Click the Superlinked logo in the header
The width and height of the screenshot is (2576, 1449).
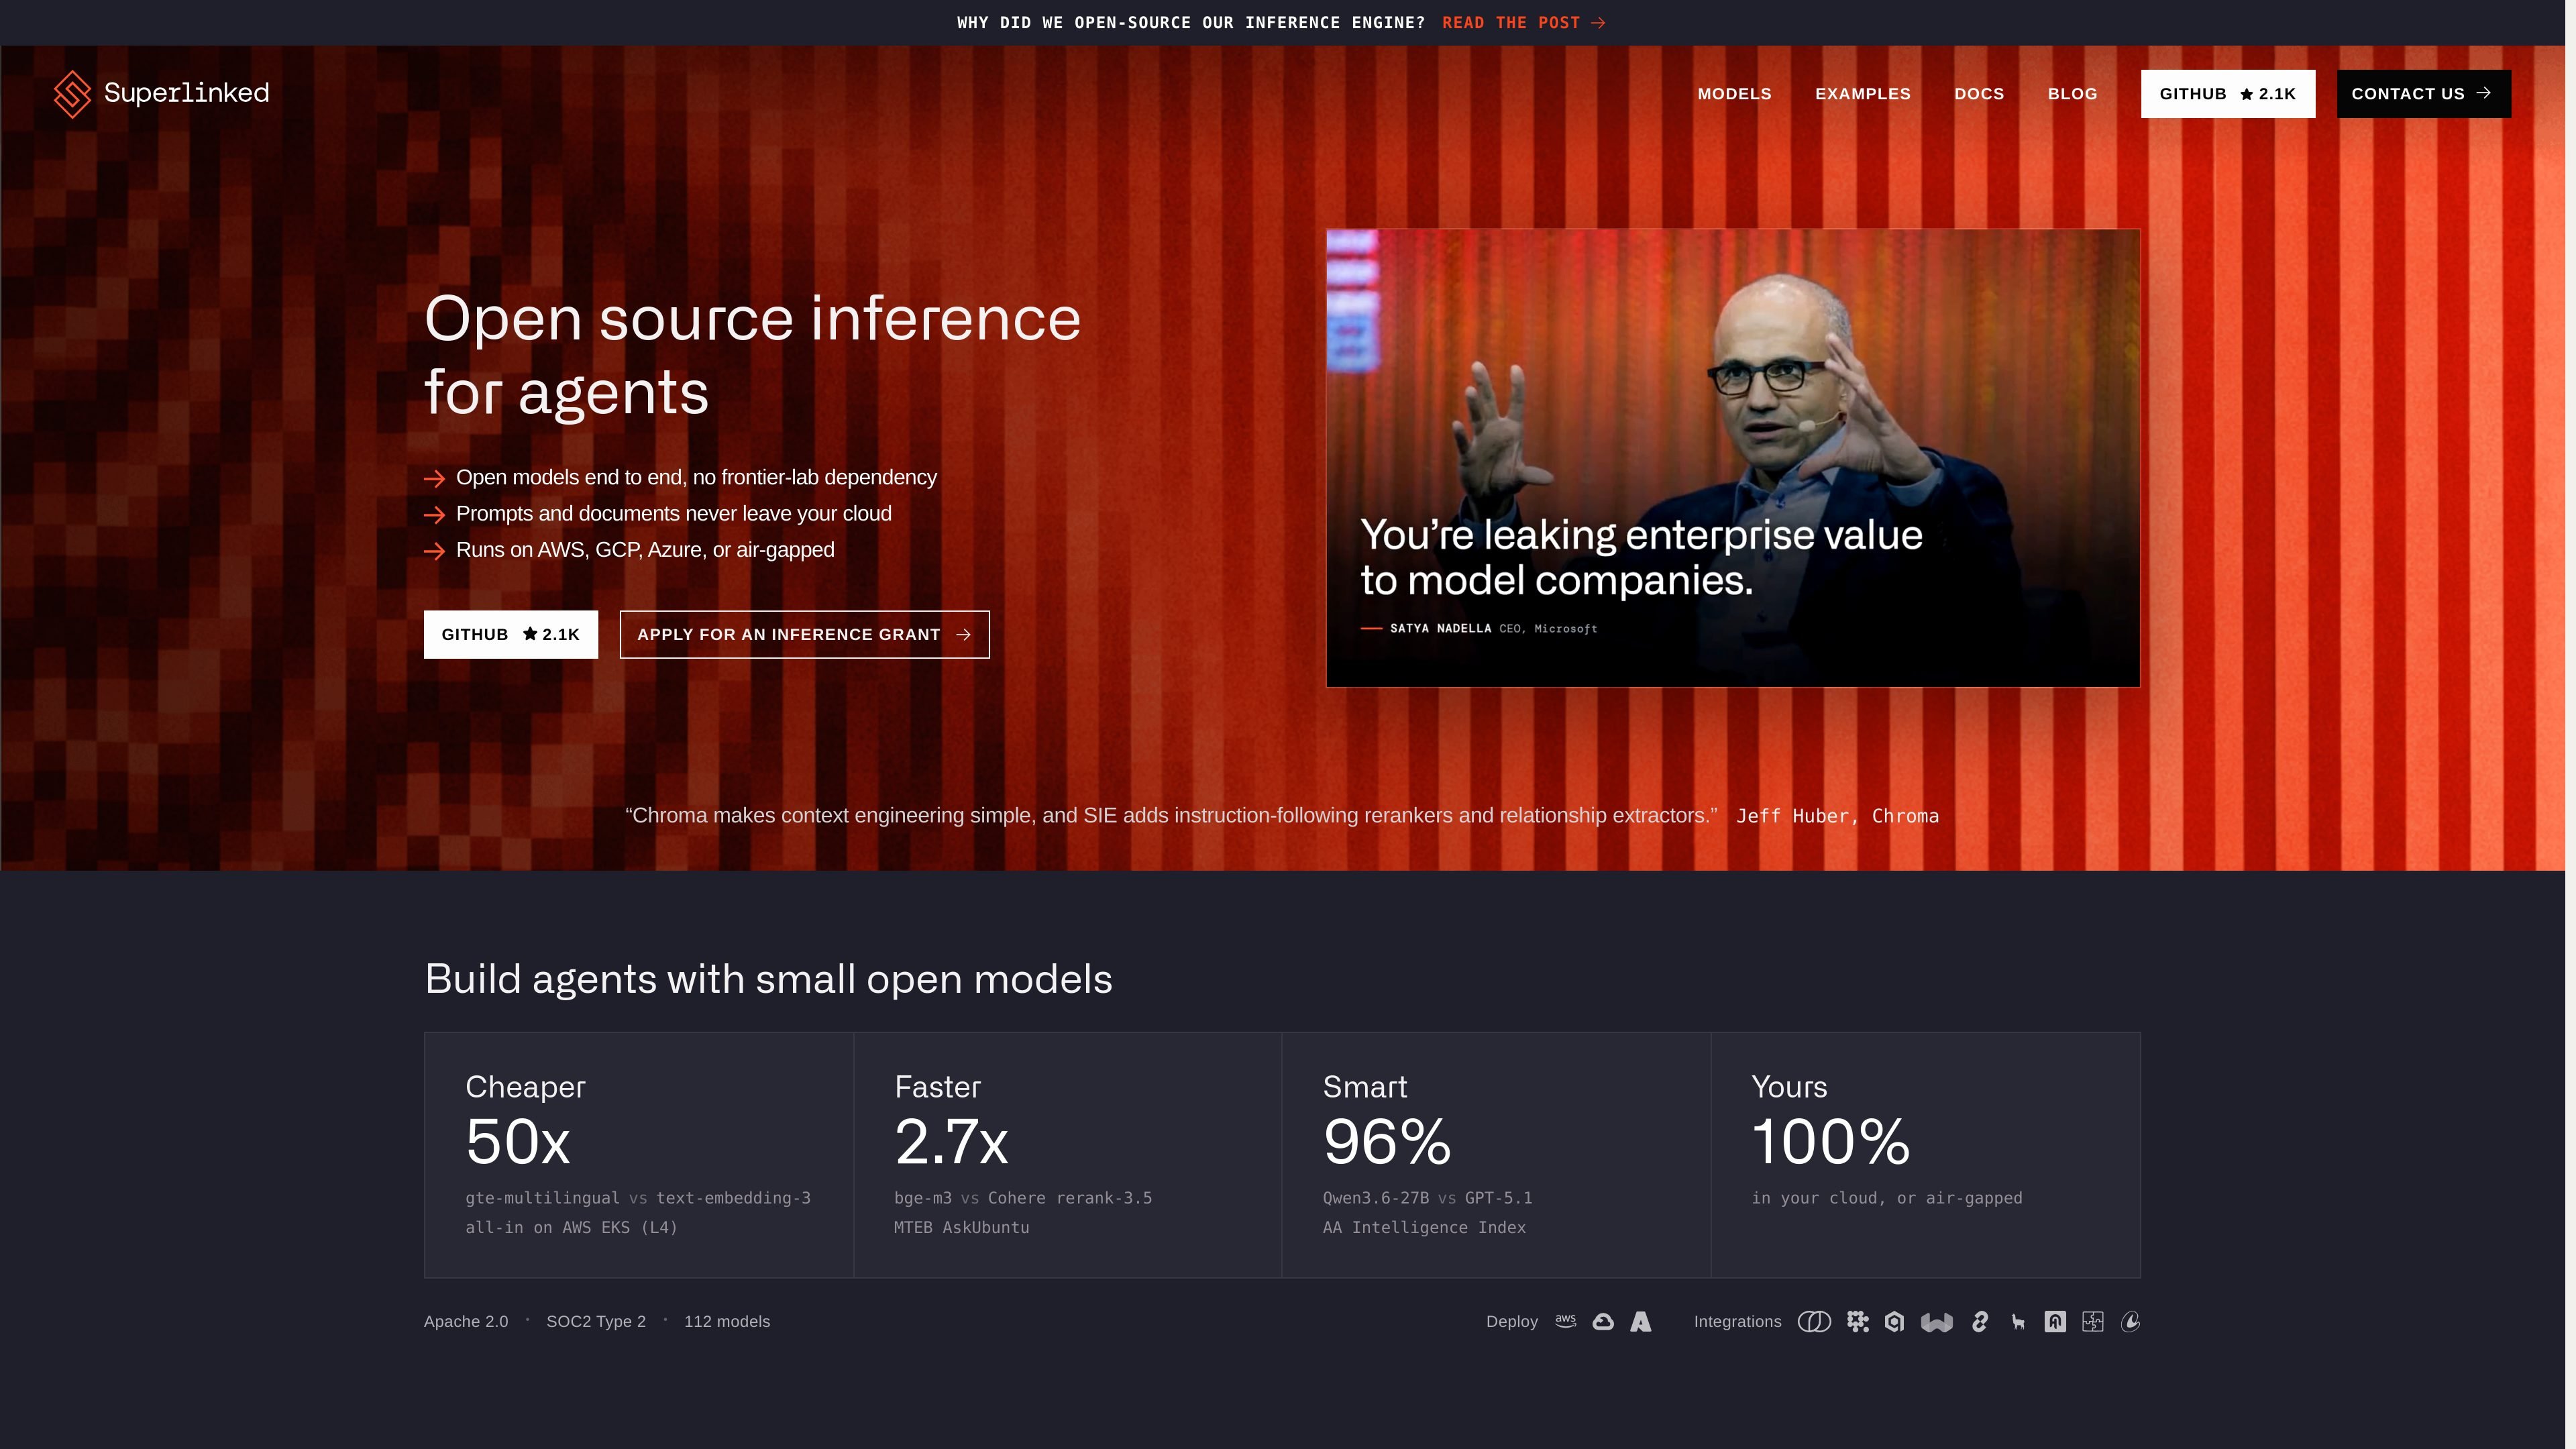[x=161, y=93]
